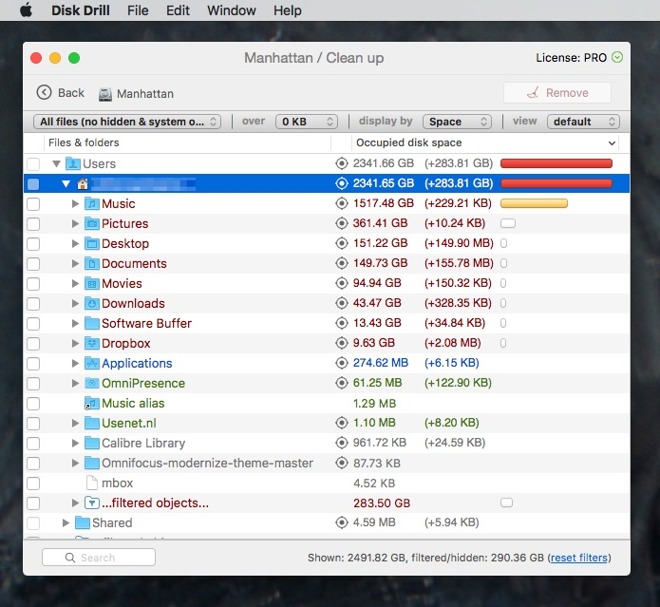The width and height of the screenshot is (660, 607).
Task: Mark the mbox file checkbox
Action: pos(33,483)
